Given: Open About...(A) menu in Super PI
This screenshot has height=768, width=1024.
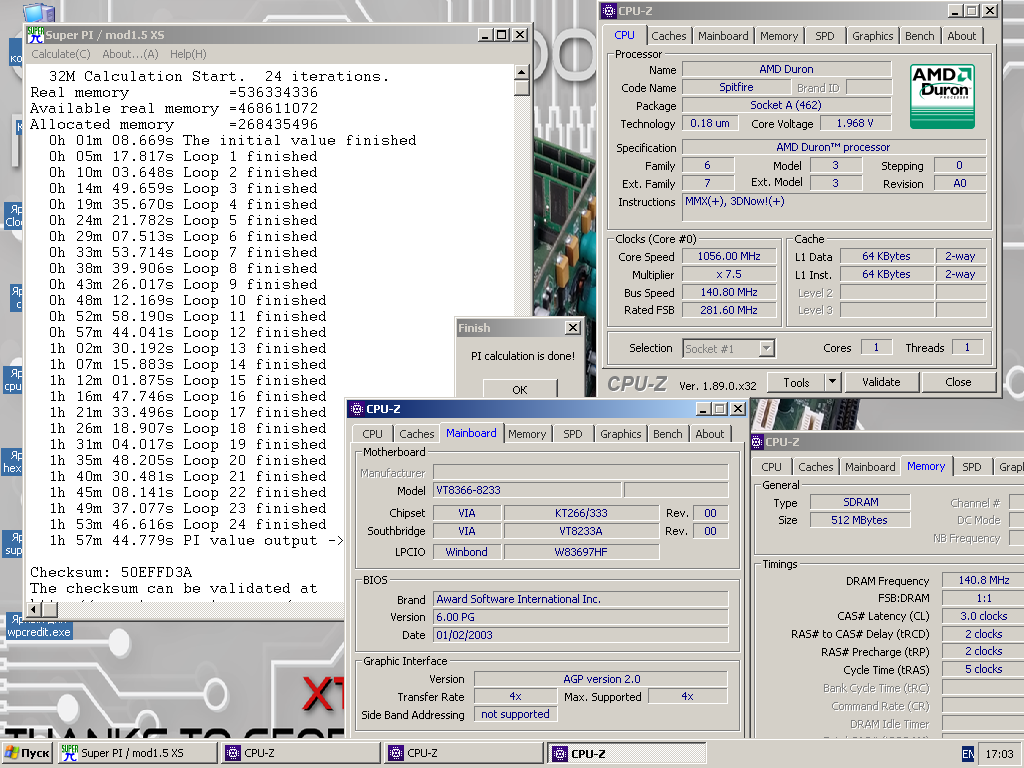Looking at the screenshot, I should [130, 54].
